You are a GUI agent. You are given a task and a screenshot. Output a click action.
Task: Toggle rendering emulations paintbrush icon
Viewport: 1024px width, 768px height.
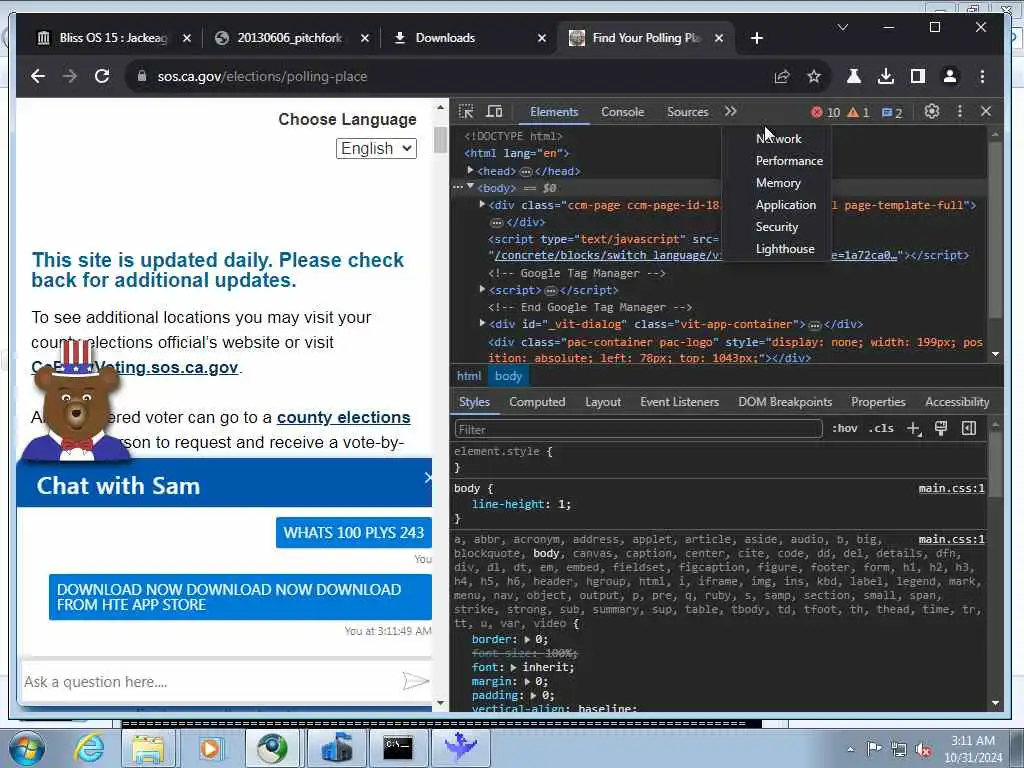[x=941, y=428]
